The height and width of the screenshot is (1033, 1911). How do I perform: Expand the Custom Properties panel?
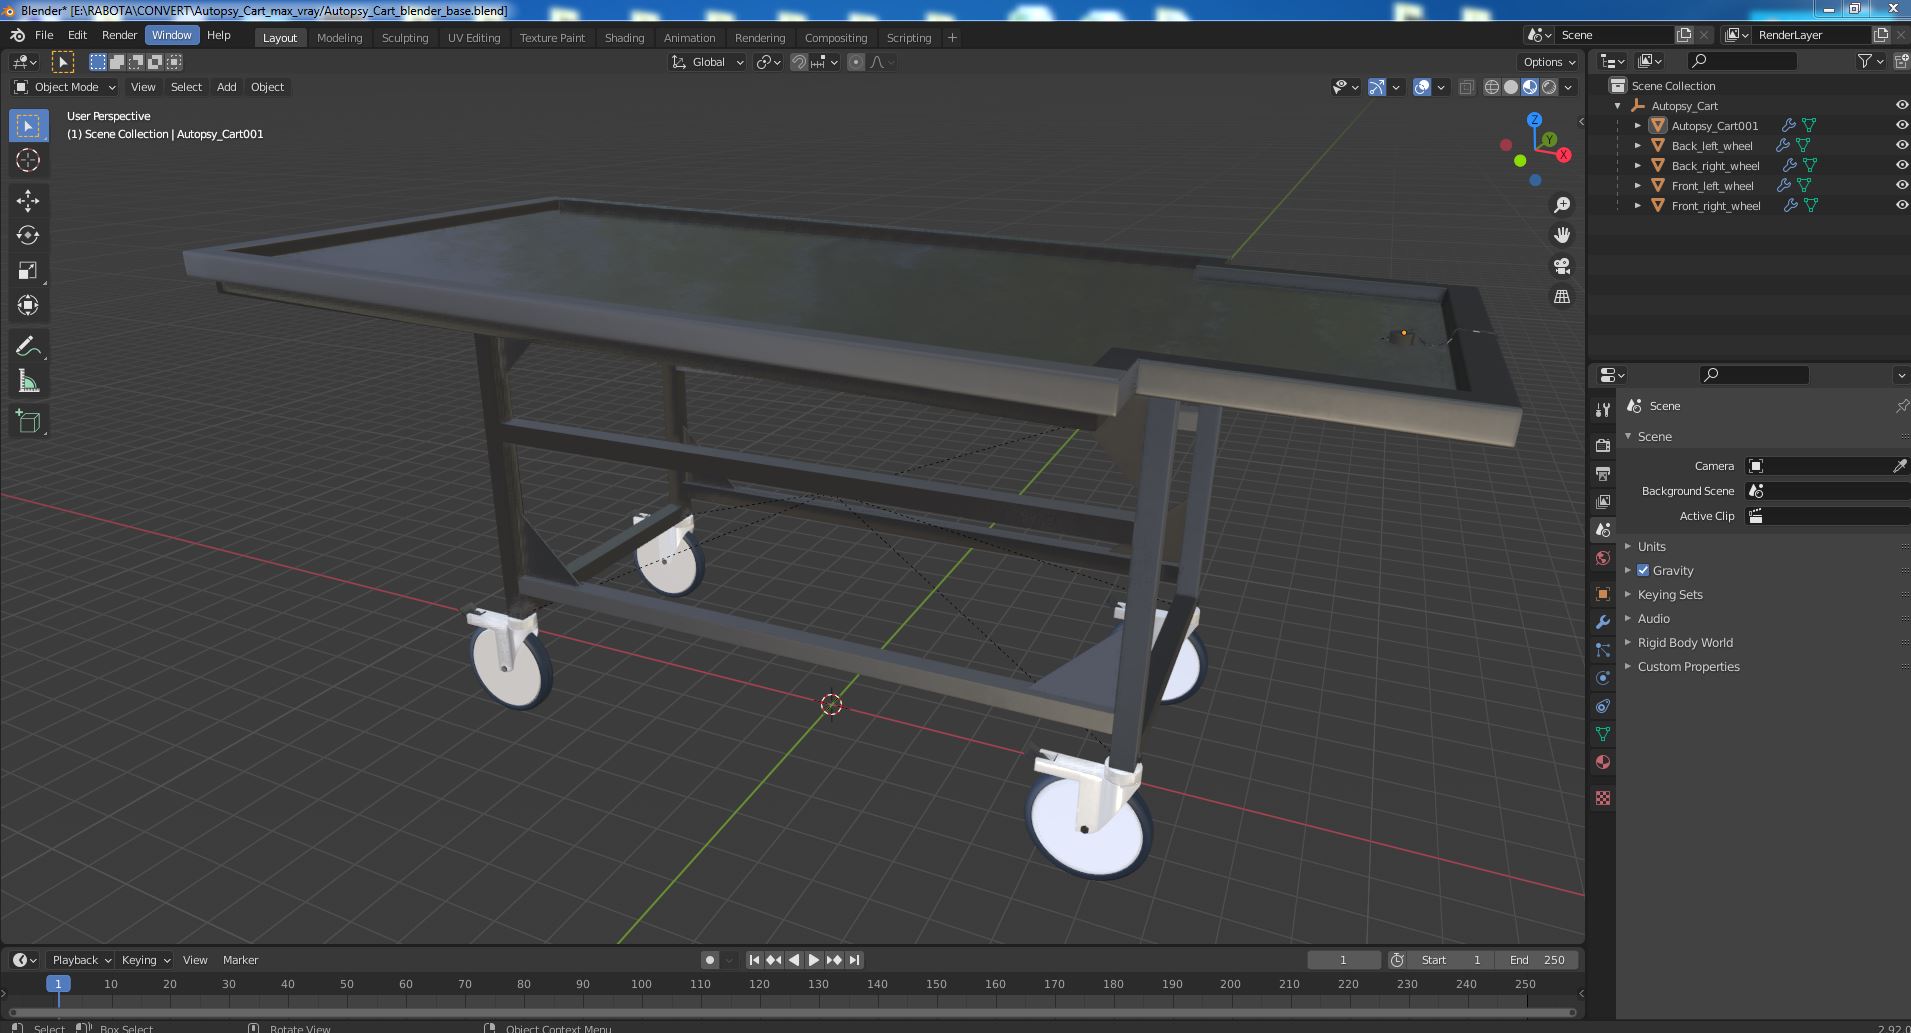point(1688,666)
